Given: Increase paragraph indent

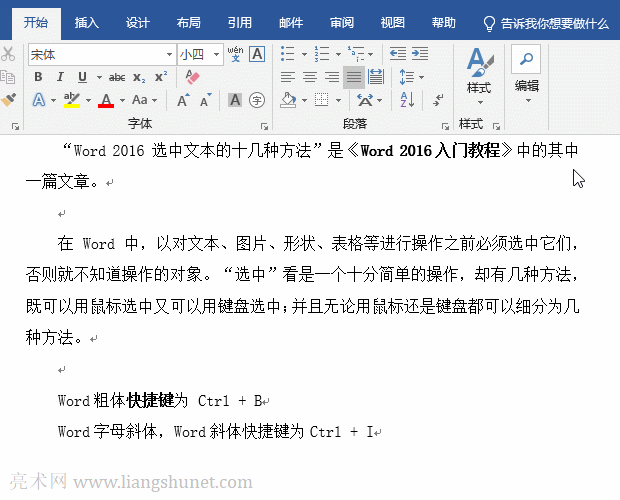Looking at the screenshot, I should point(420,54).
